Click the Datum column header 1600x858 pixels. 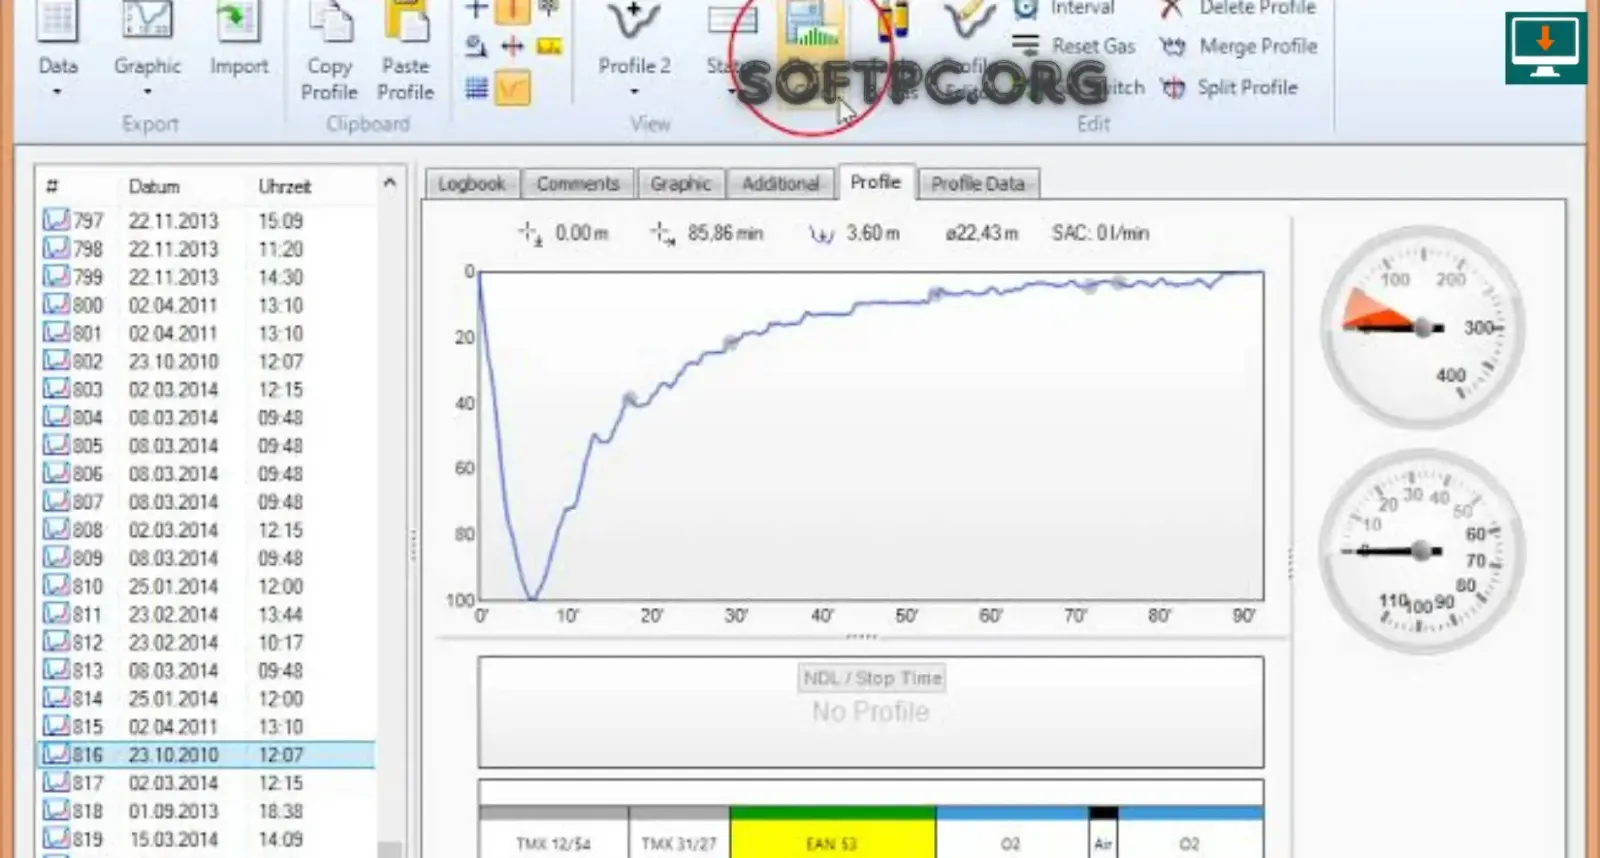[154, 187]
